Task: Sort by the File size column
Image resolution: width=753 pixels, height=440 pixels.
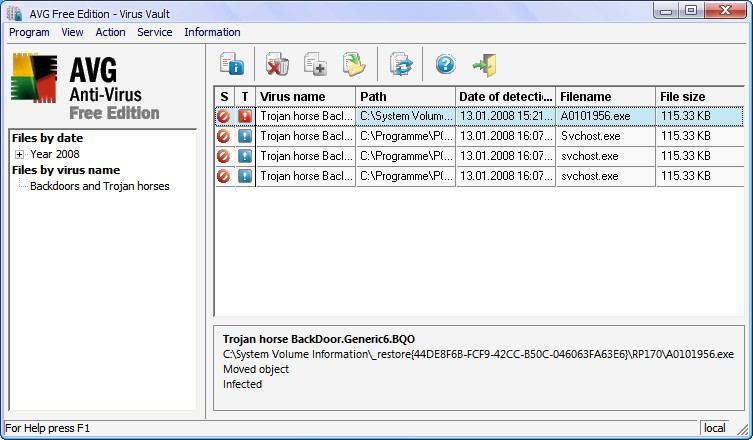Action: click(x=700, y=97)
